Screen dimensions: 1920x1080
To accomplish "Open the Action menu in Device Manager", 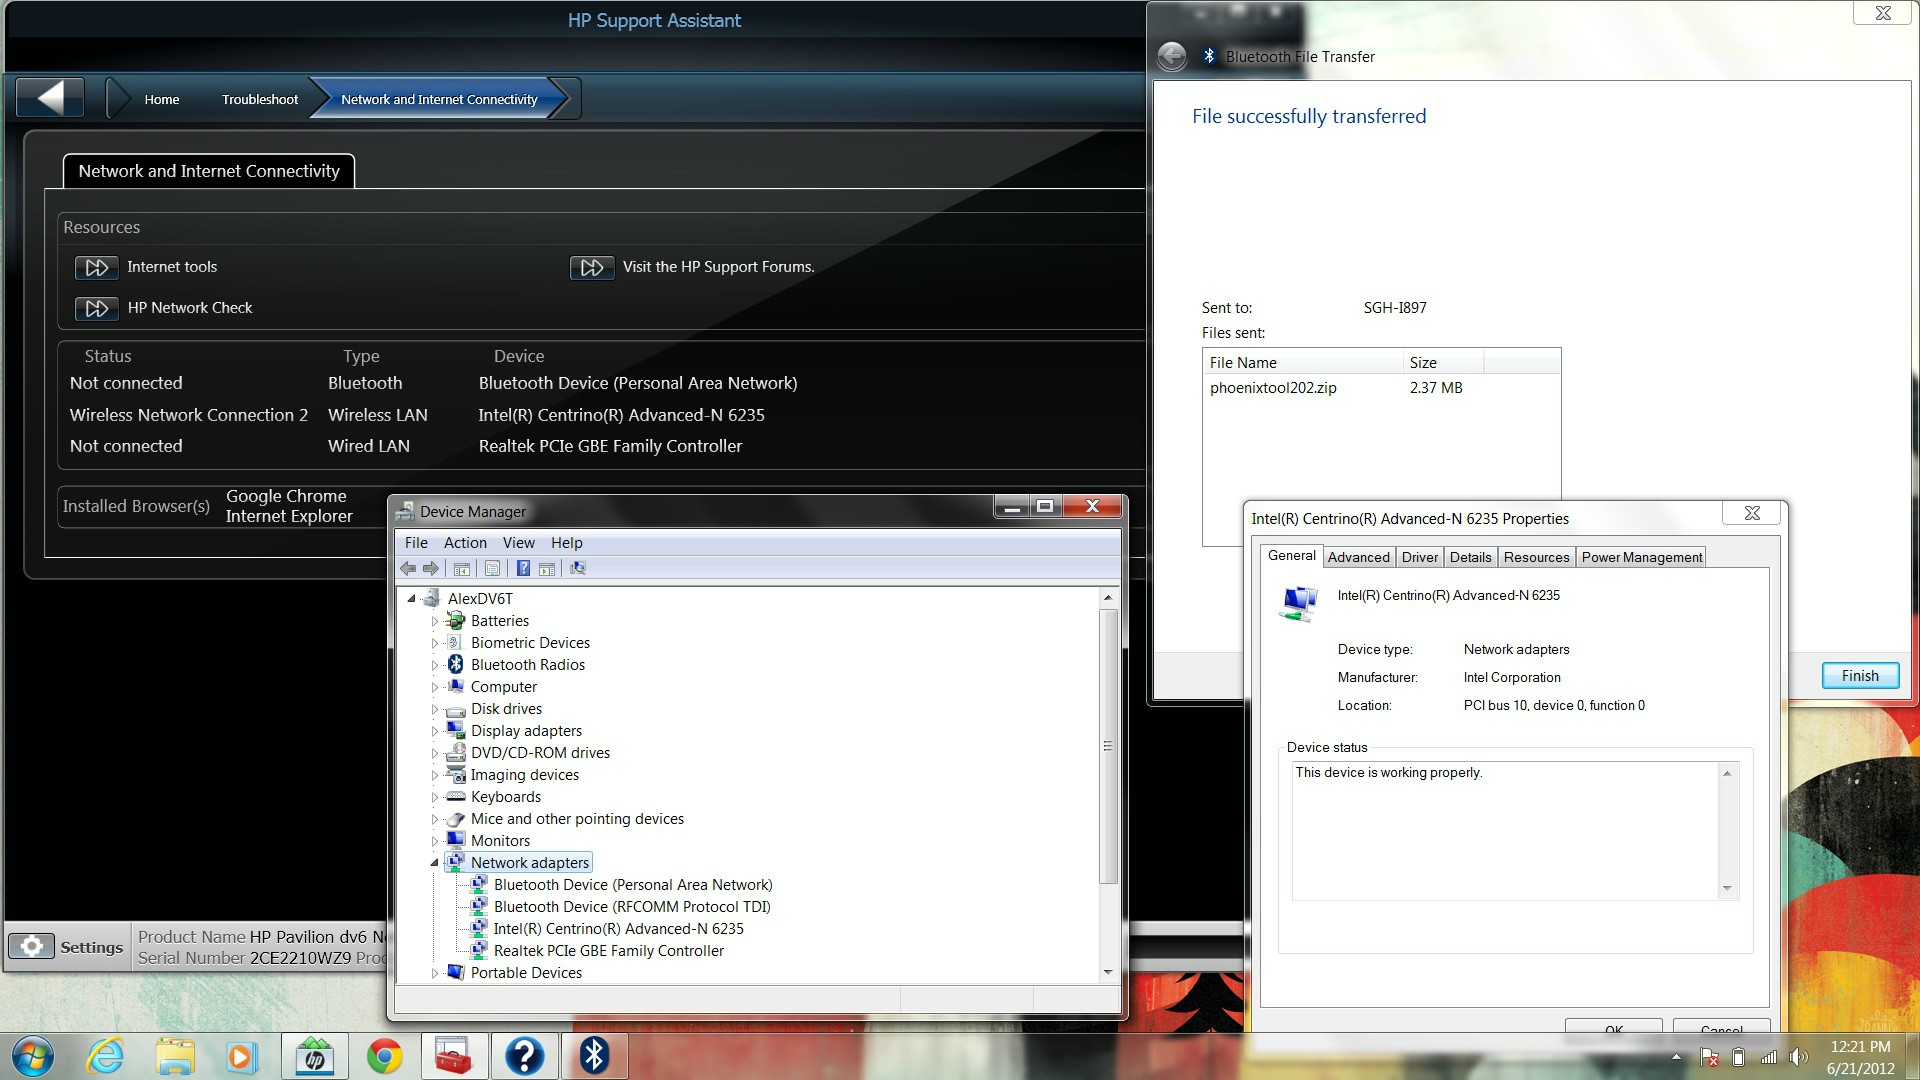I will (465, 542).
